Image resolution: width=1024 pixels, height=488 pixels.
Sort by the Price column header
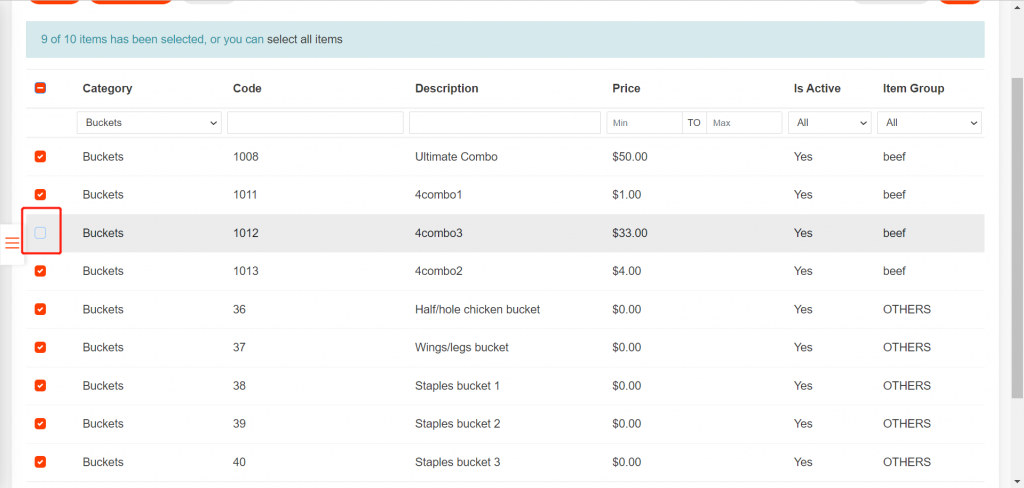pyautogui.click(x=626, y=88)
